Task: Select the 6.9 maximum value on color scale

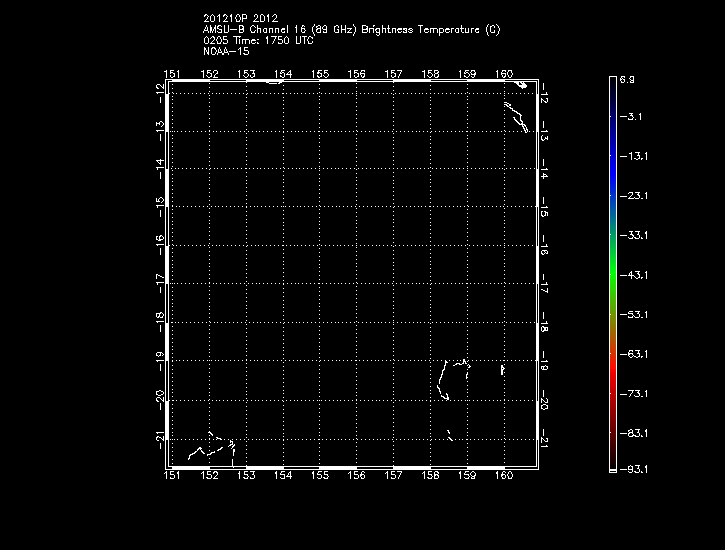Action: tap(627, 78)
